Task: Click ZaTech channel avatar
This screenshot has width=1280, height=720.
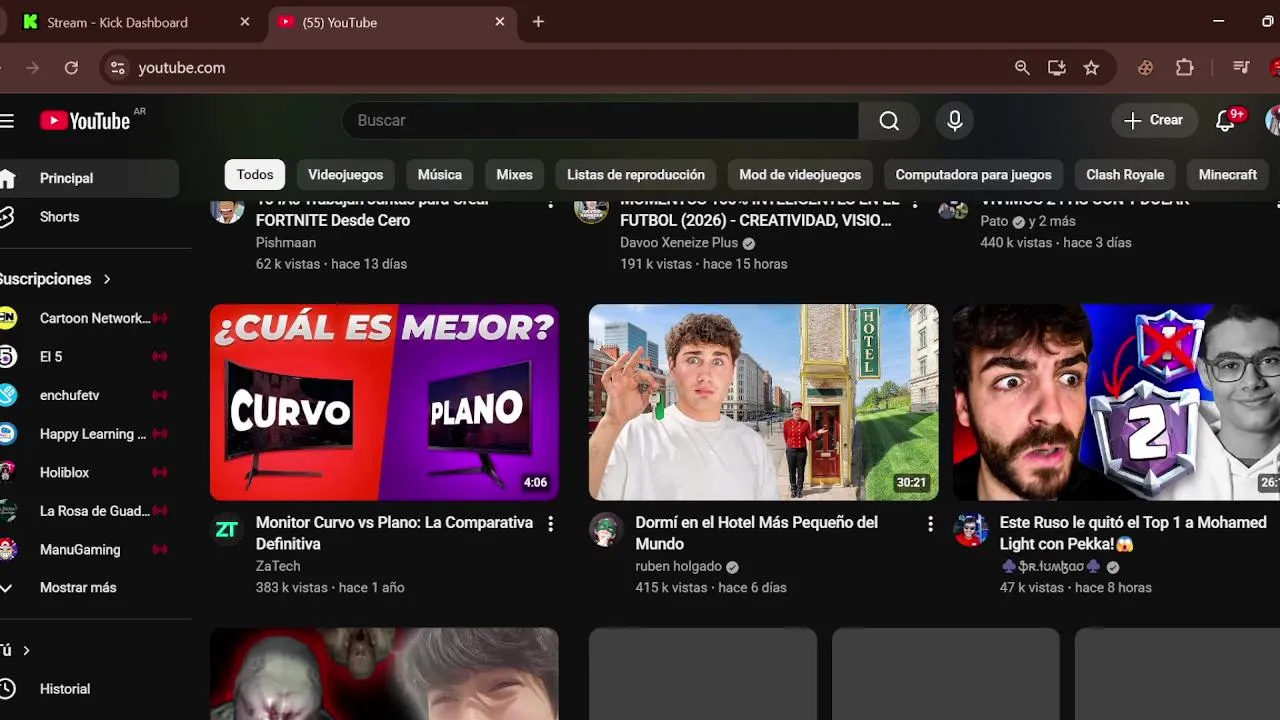Action: tap(227, 530)
